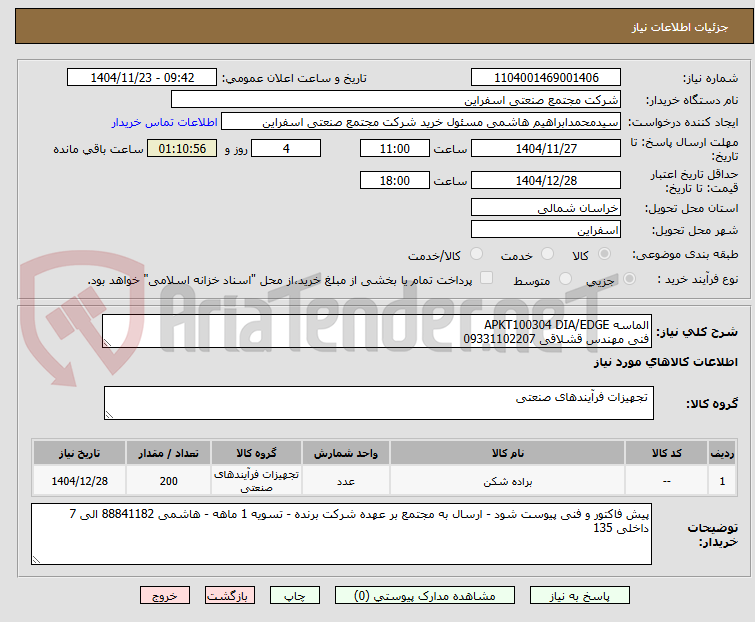755x622 pixels.
Task: Click the city field اسفراین
Action: (546, 230)
